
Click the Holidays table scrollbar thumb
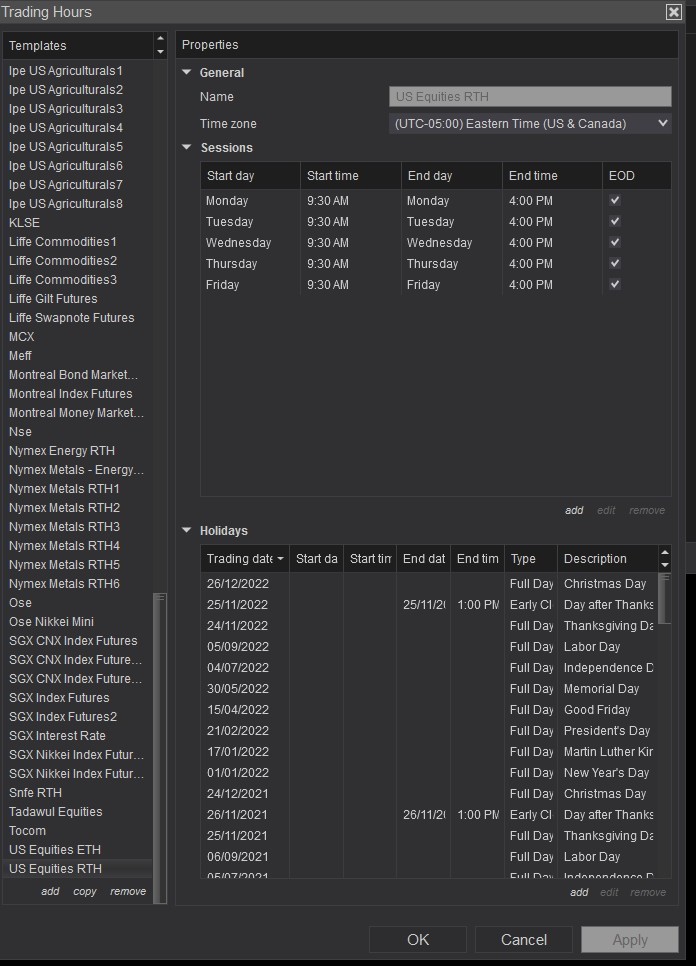click(x=665, y=598)
